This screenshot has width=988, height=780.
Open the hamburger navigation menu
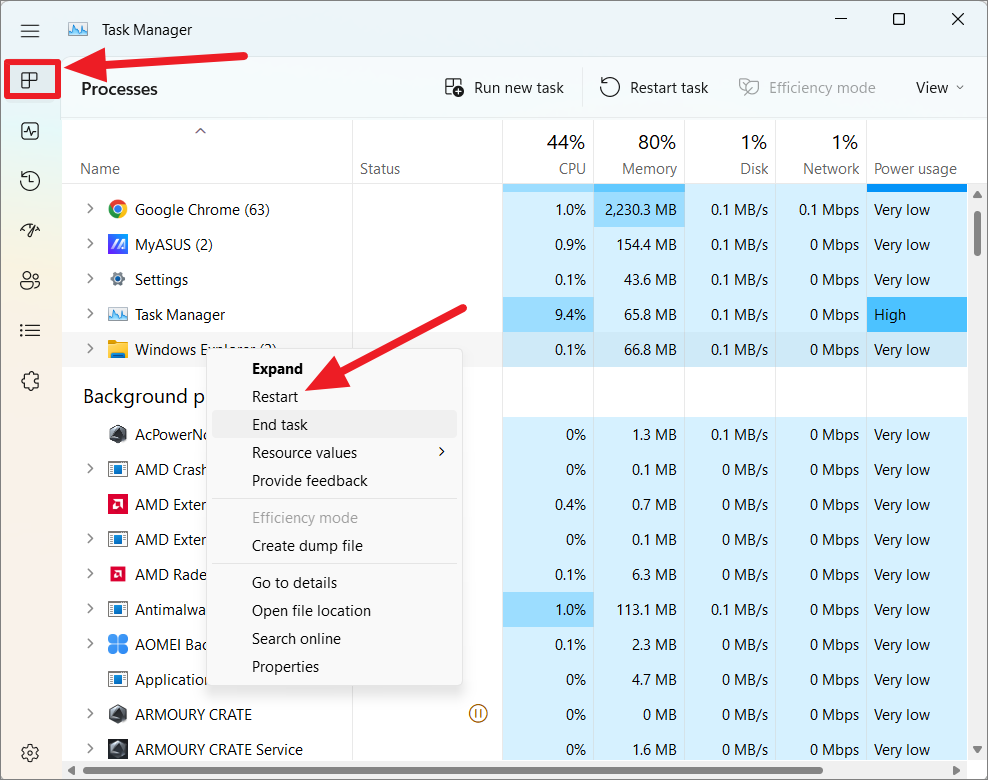click(x=30, y=30)
